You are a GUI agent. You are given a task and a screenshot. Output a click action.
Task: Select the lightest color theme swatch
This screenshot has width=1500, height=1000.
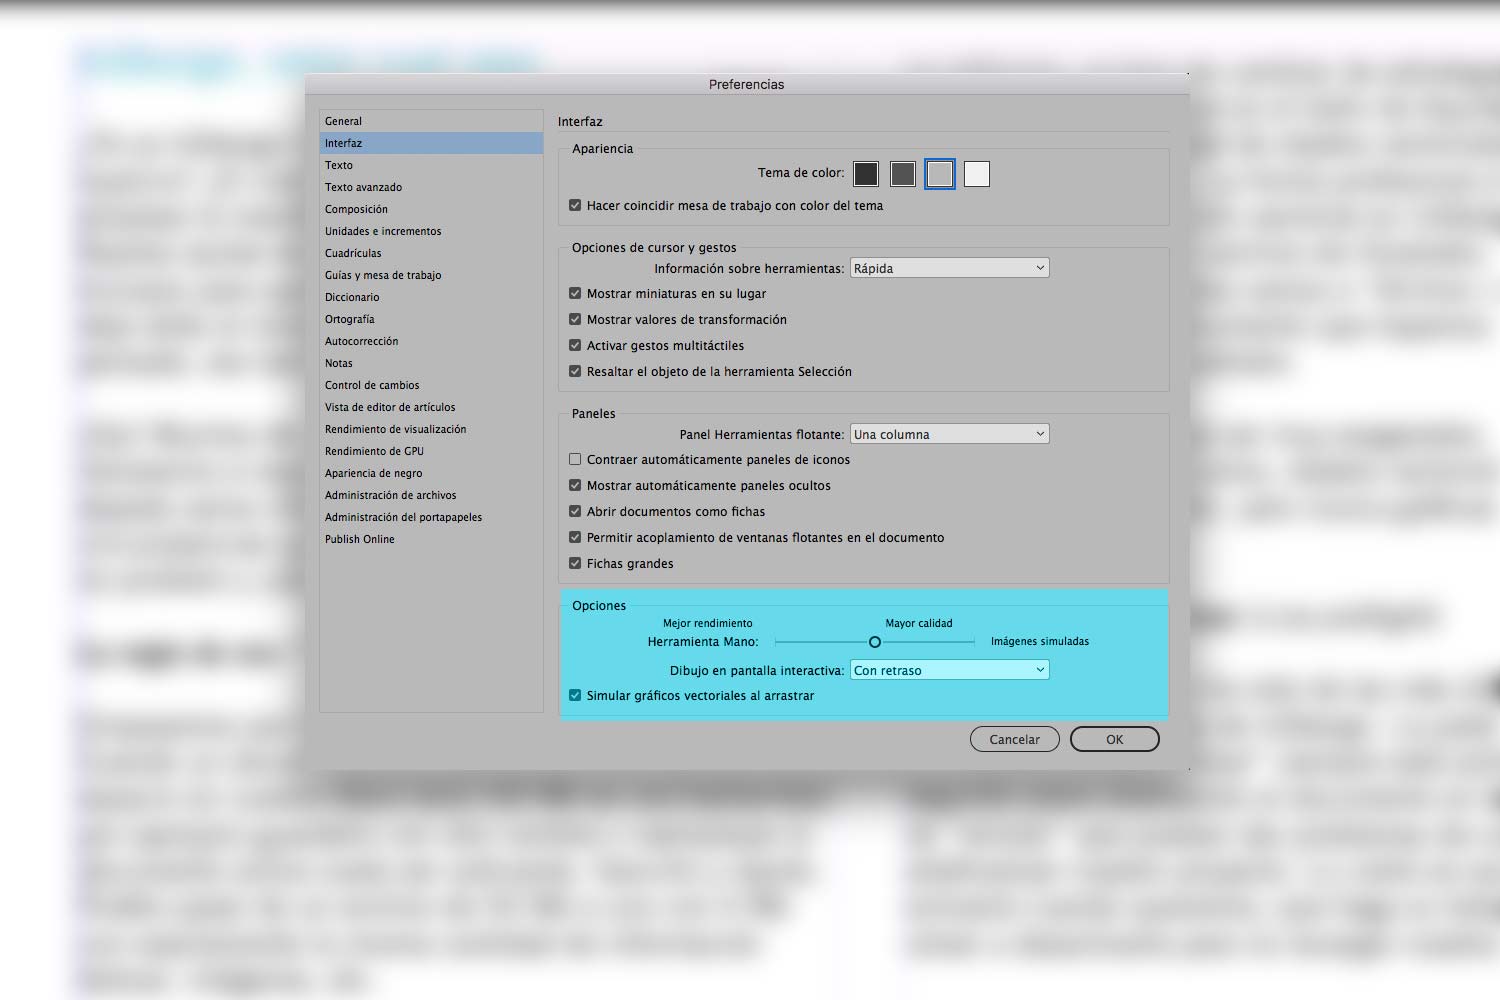977,174
